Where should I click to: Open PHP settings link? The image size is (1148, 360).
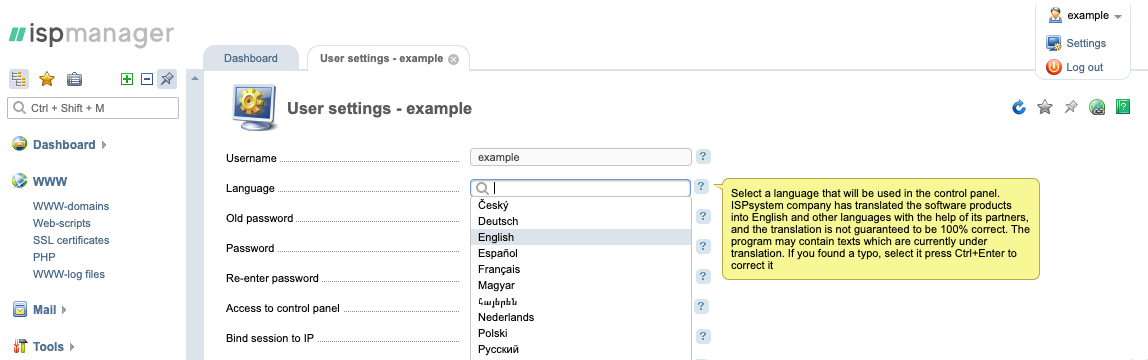pyautogui.click(x=44, y=257)
